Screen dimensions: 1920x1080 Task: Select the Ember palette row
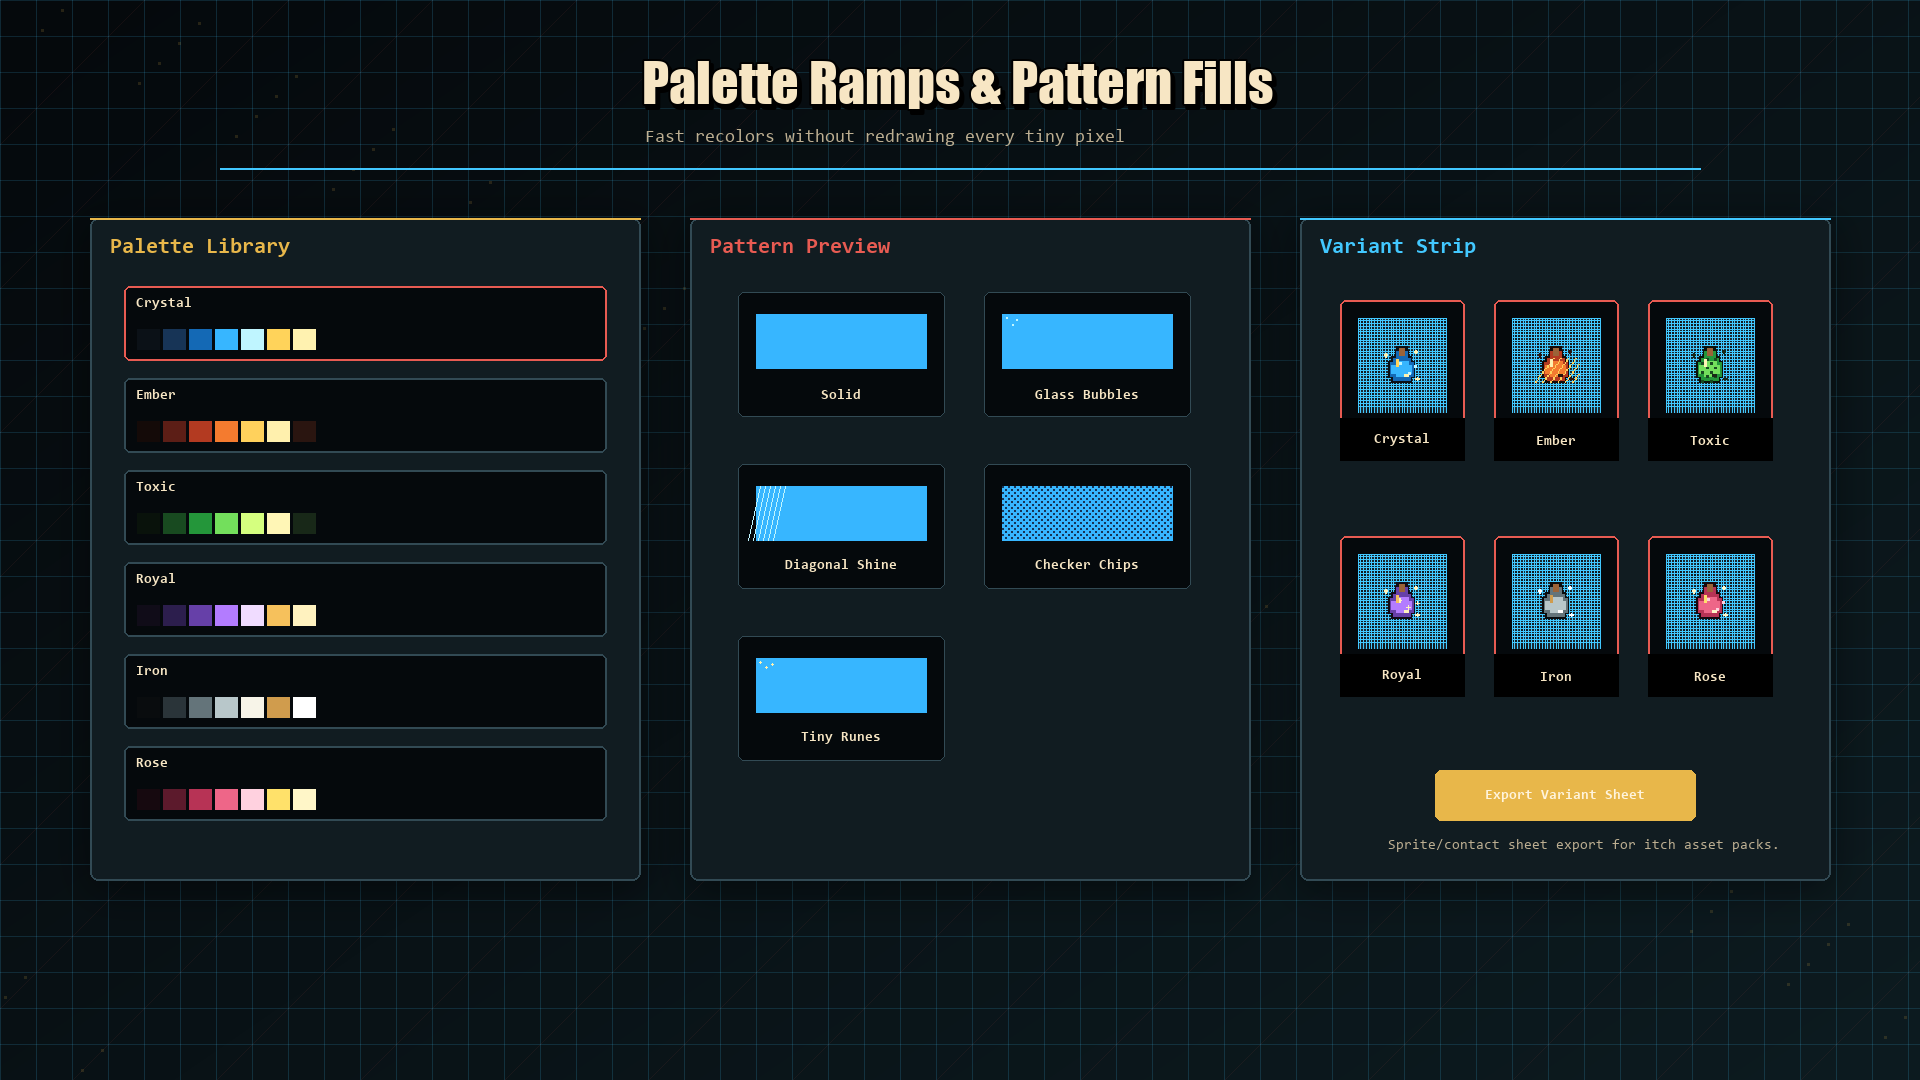point(365,415)
